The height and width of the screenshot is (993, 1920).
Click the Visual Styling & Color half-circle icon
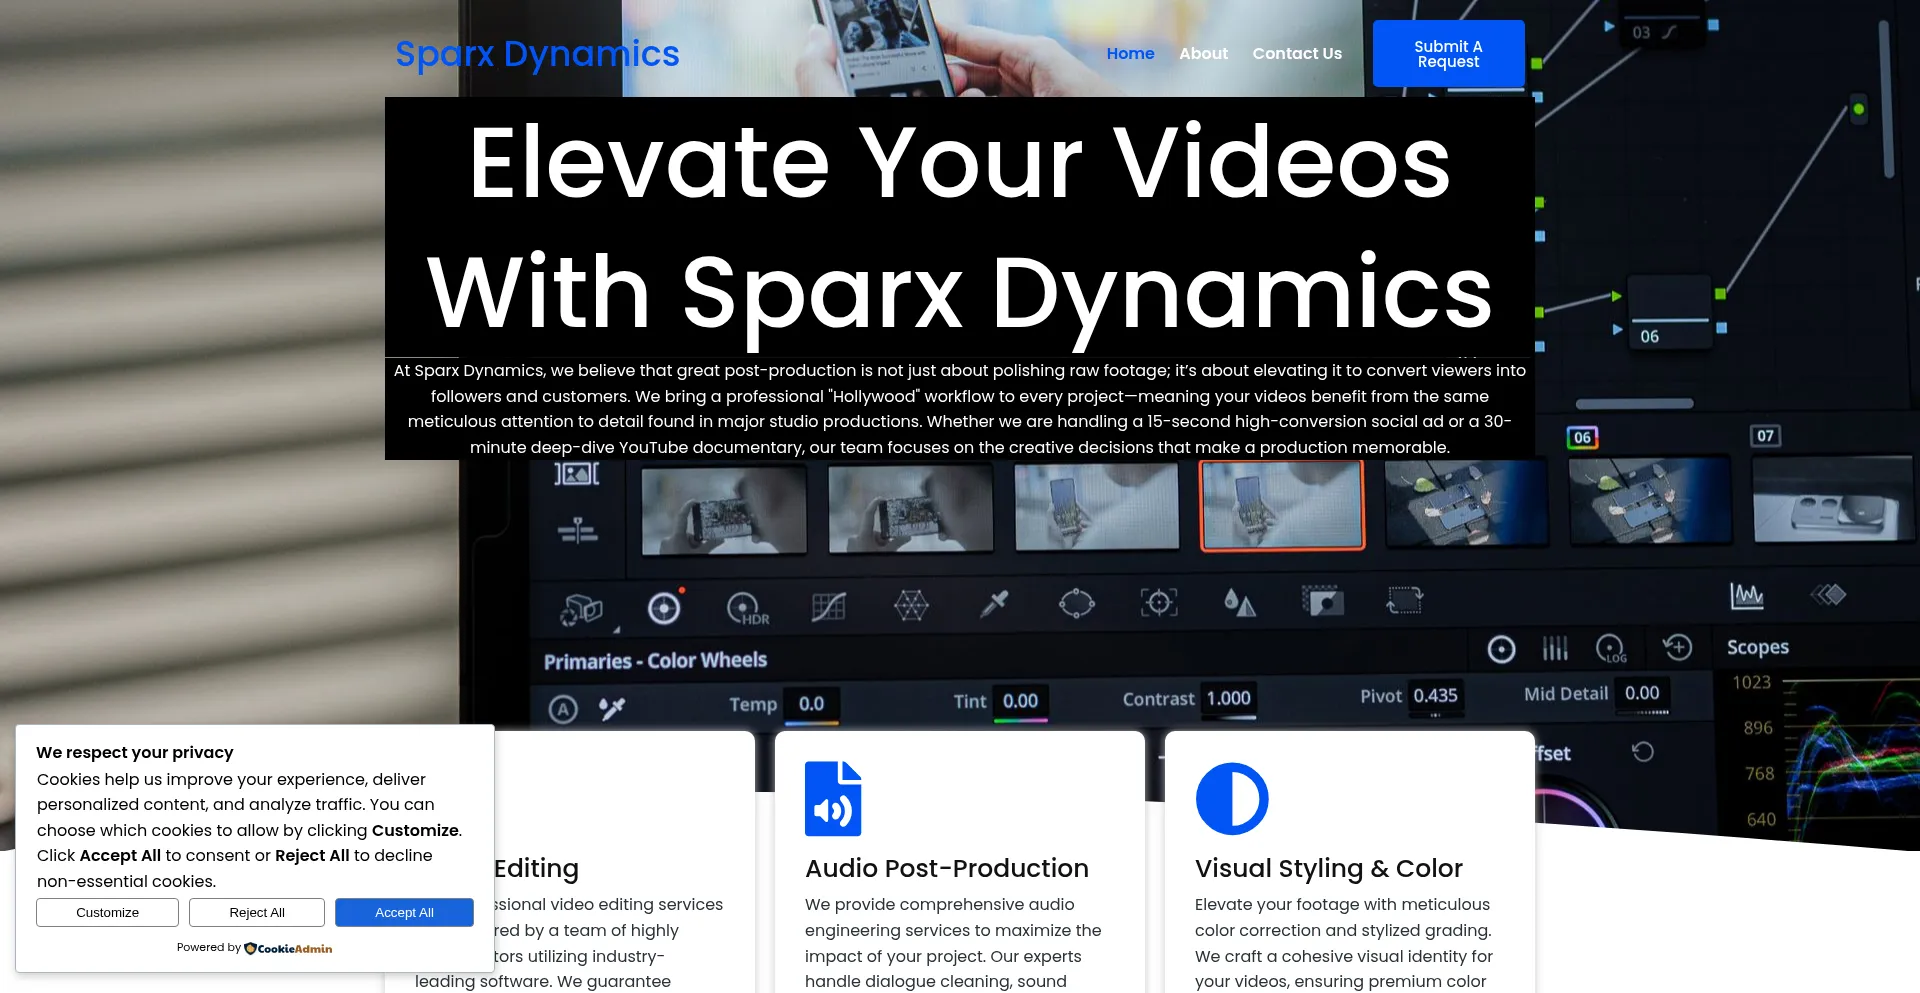coord(1232,798)
